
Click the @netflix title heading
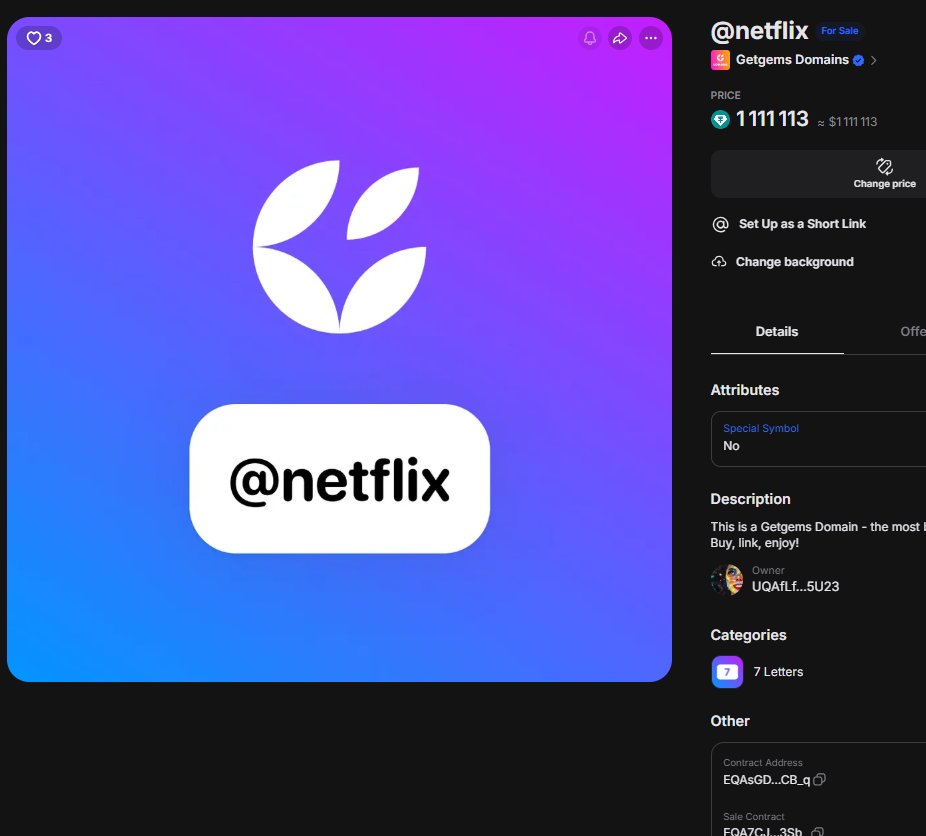pyautogui.click(x=759, y=31)
